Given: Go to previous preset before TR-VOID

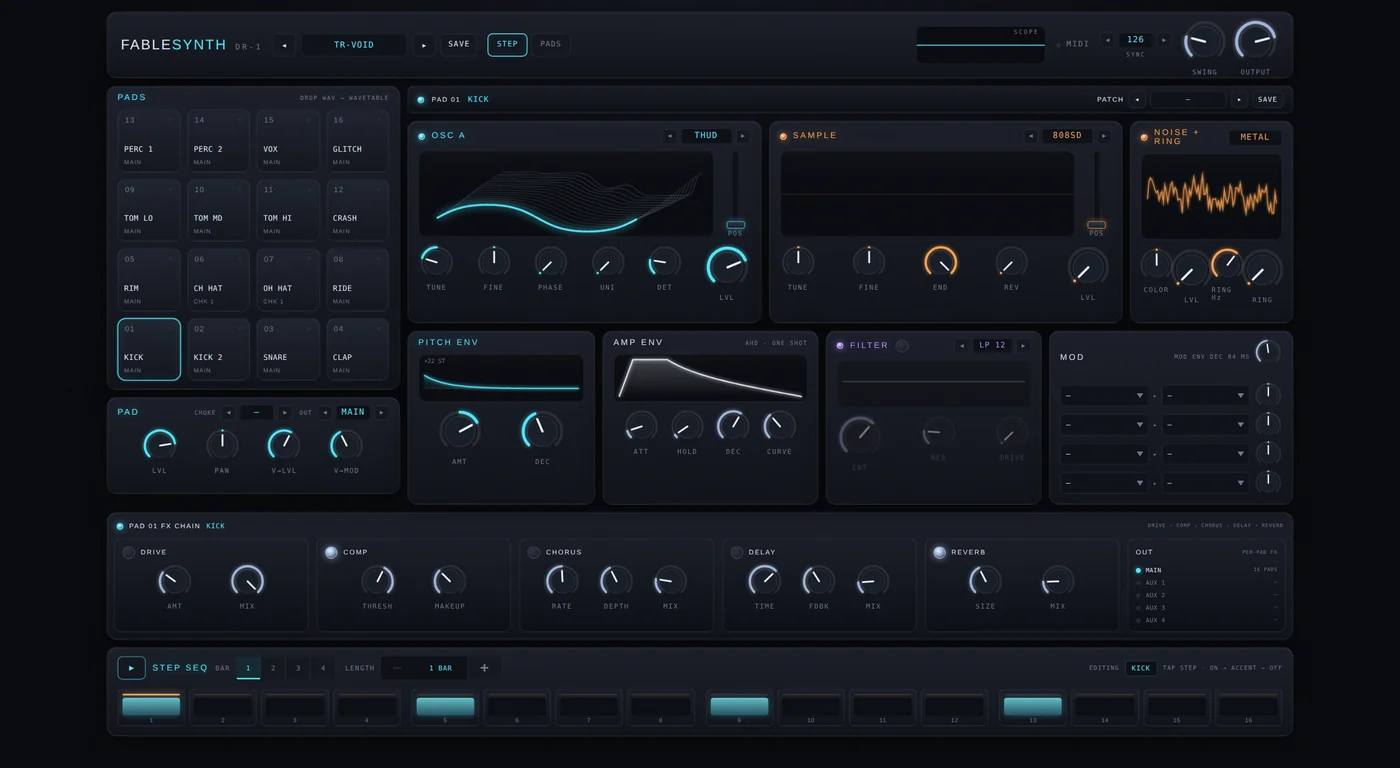Looking at the screenshot, I should coord(284,45).
